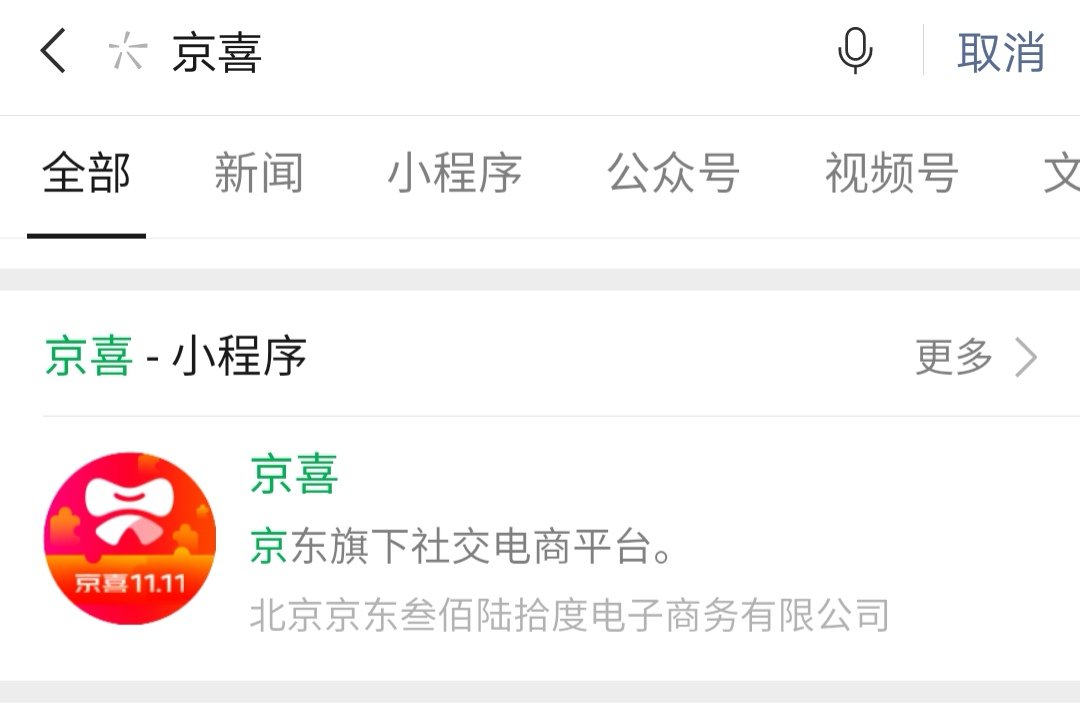Activate the microphone voice search
The width and height of the screenshot is (1080, 703).
pos(855,50)
